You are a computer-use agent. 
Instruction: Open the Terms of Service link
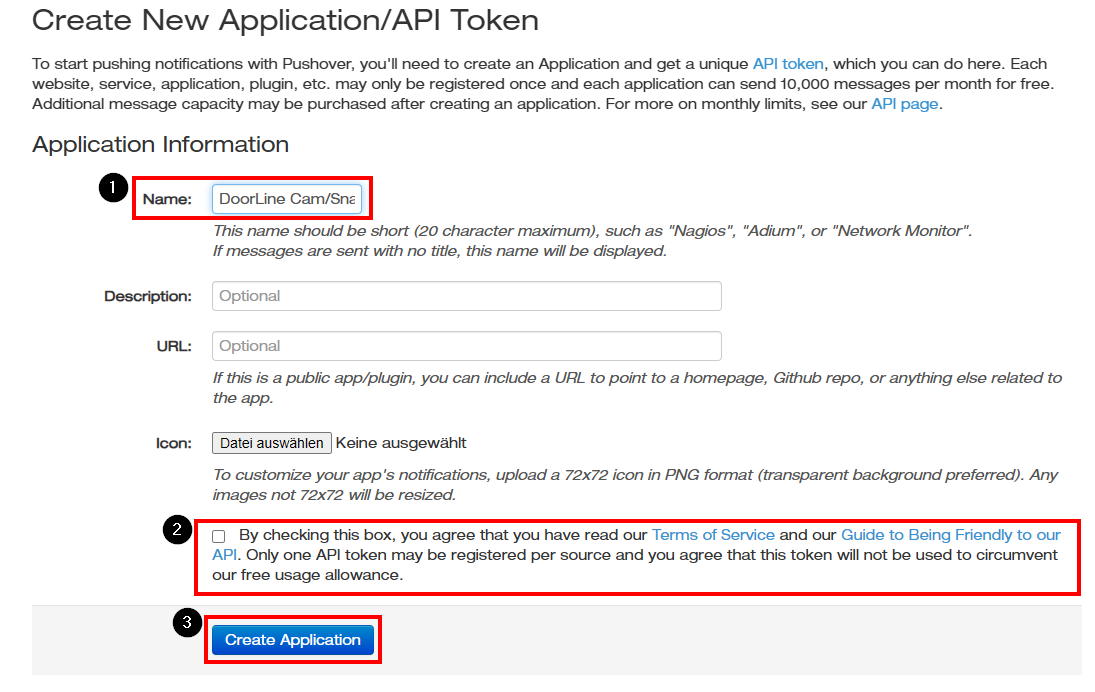point(713,535)
